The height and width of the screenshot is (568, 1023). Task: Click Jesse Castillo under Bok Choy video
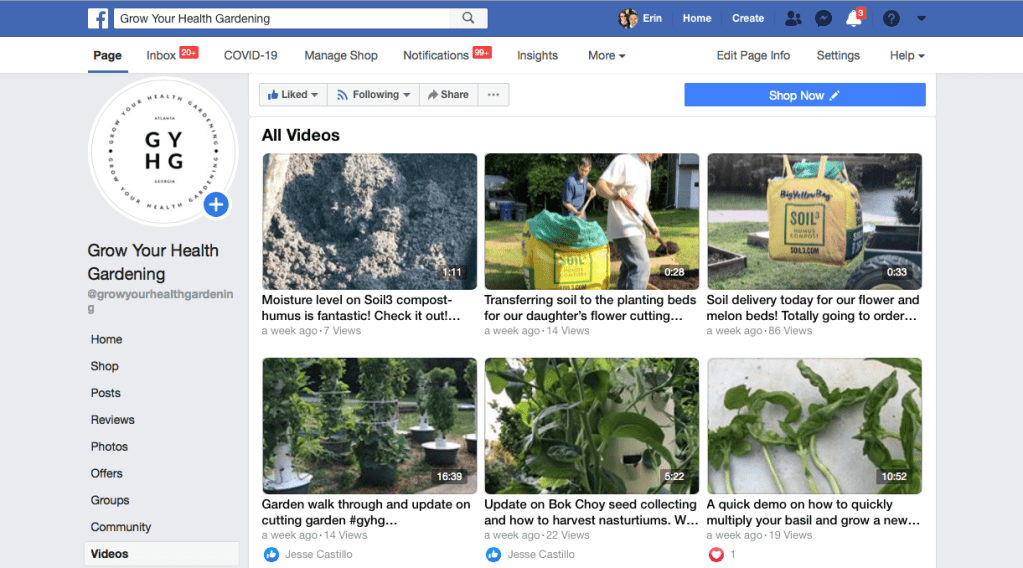click(541, 554)
